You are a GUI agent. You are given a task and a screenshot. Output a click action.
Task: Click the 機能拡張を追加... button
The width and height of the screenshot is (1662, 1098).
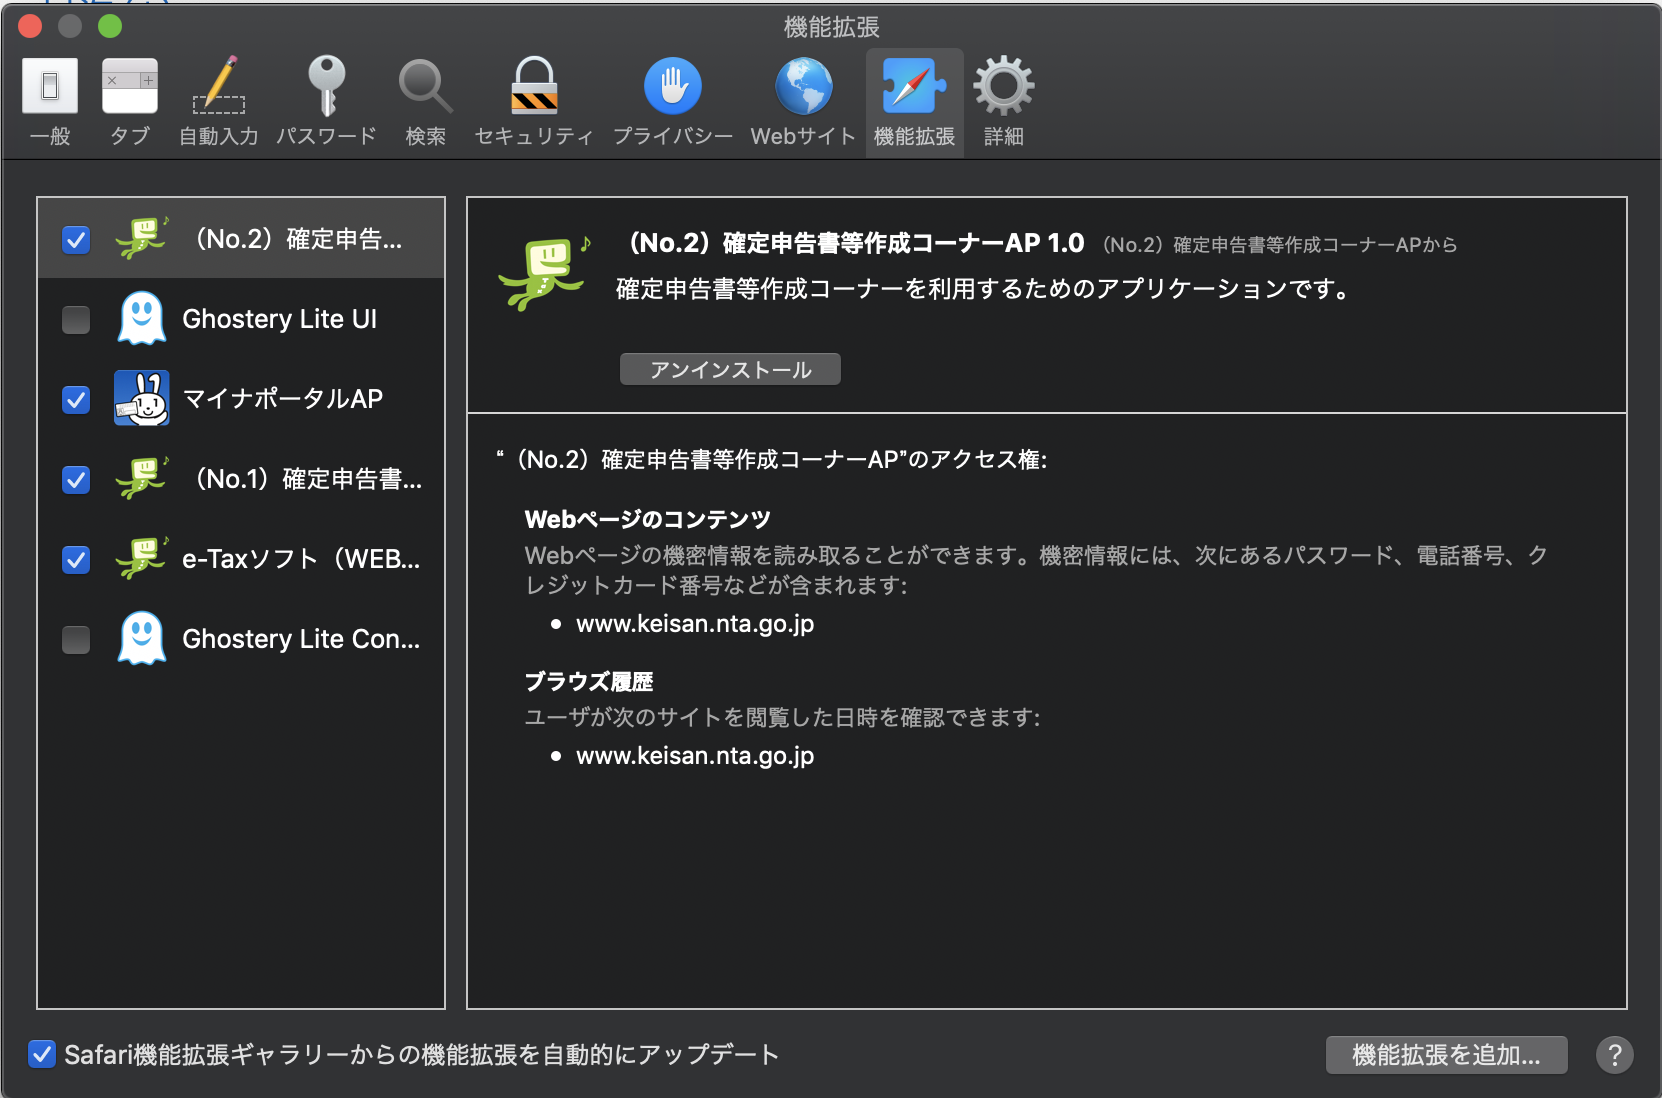click(x=1446, y=1055)
